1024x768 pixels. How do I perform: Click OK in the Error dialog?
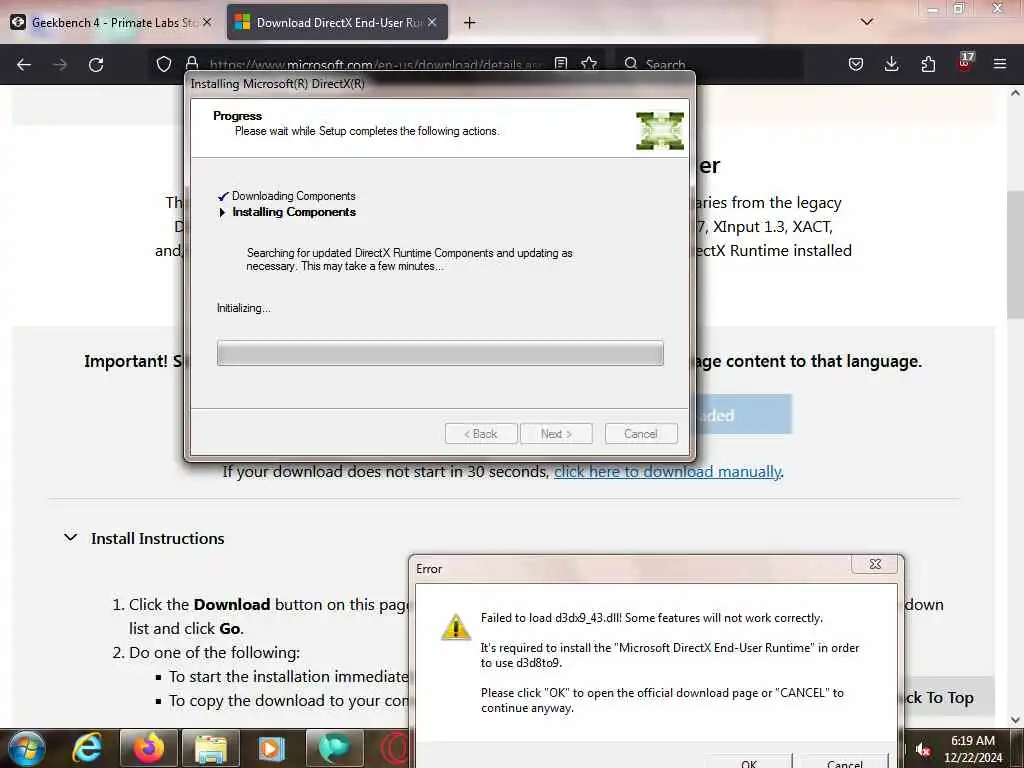749,762
